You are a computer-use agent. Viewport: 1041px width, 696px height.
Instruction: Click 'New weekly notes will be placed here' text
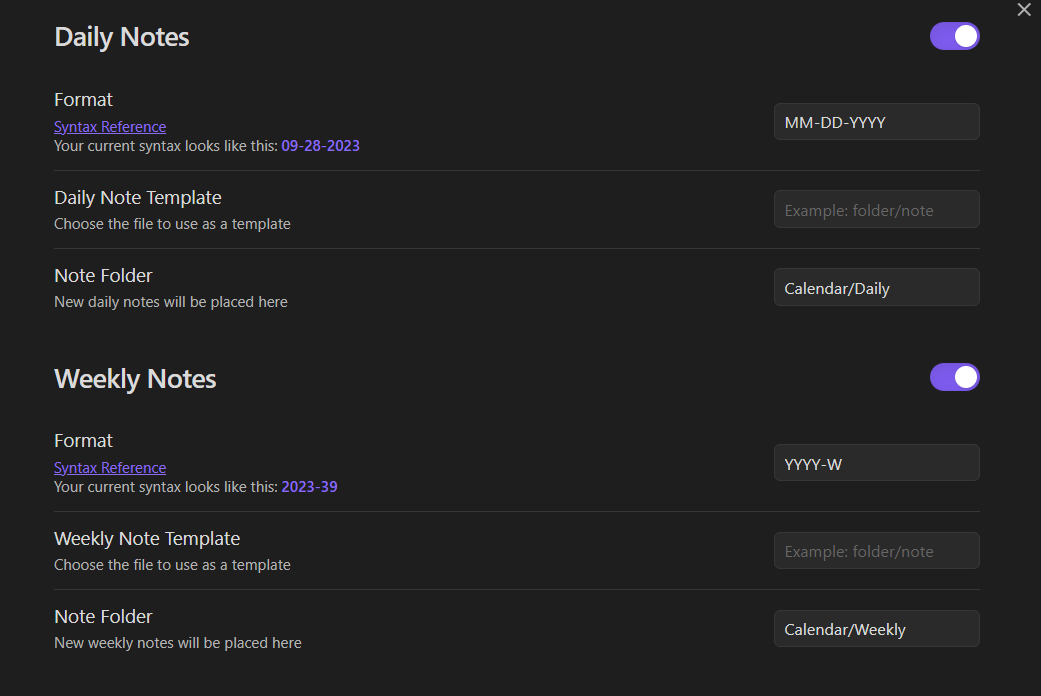coord(177,643)
